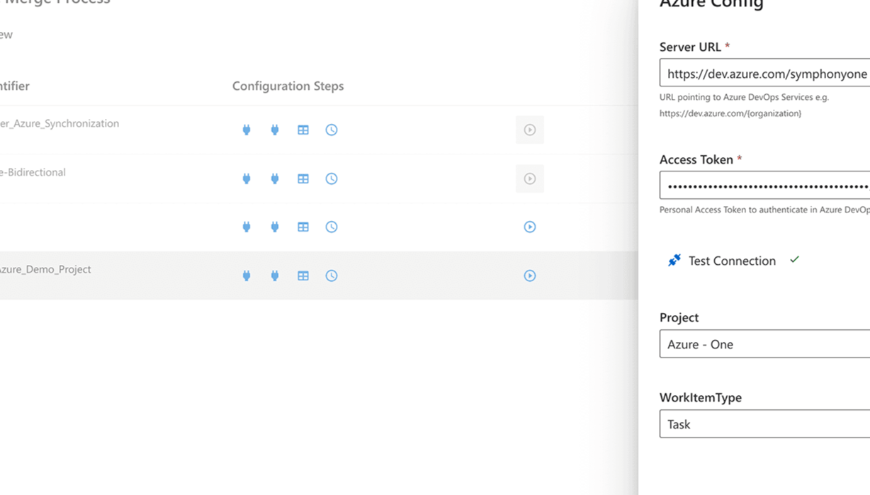Select the Azure_Synchronization row name

click(60, 124)
